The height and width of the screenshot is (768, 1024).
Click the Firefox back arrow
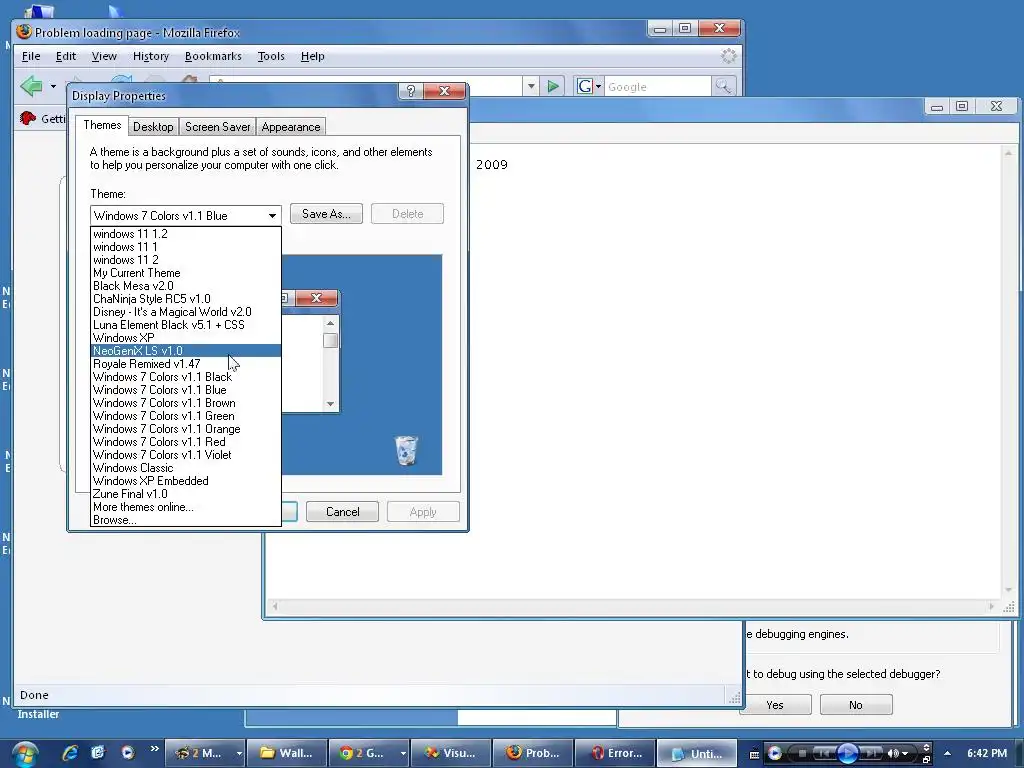(x=31, y=86)
